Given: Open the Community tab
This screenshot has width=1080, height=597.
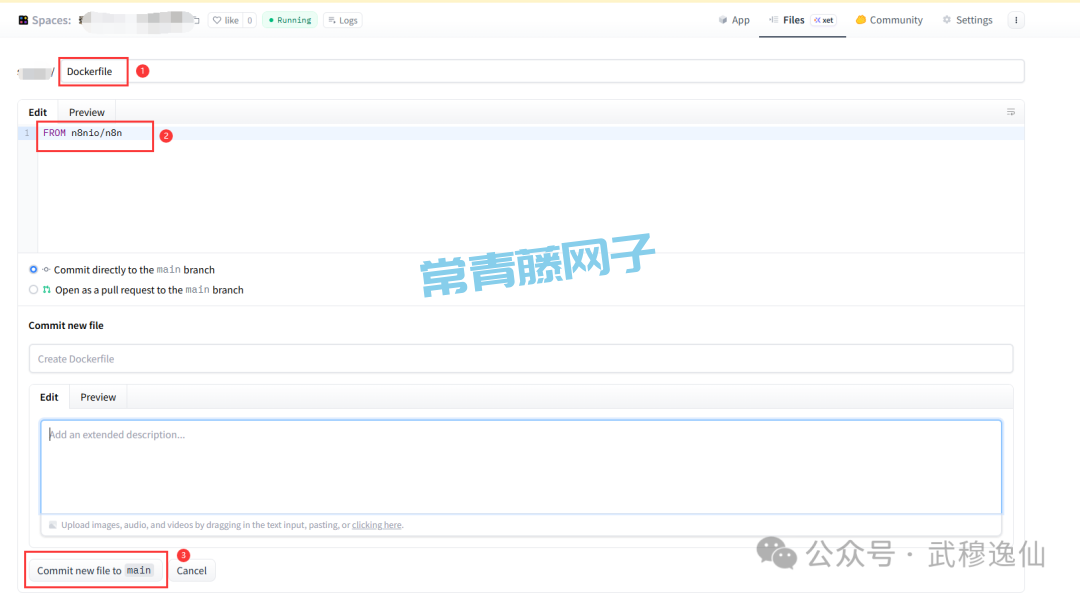Looking at the screenshot, I should point(888,20).
